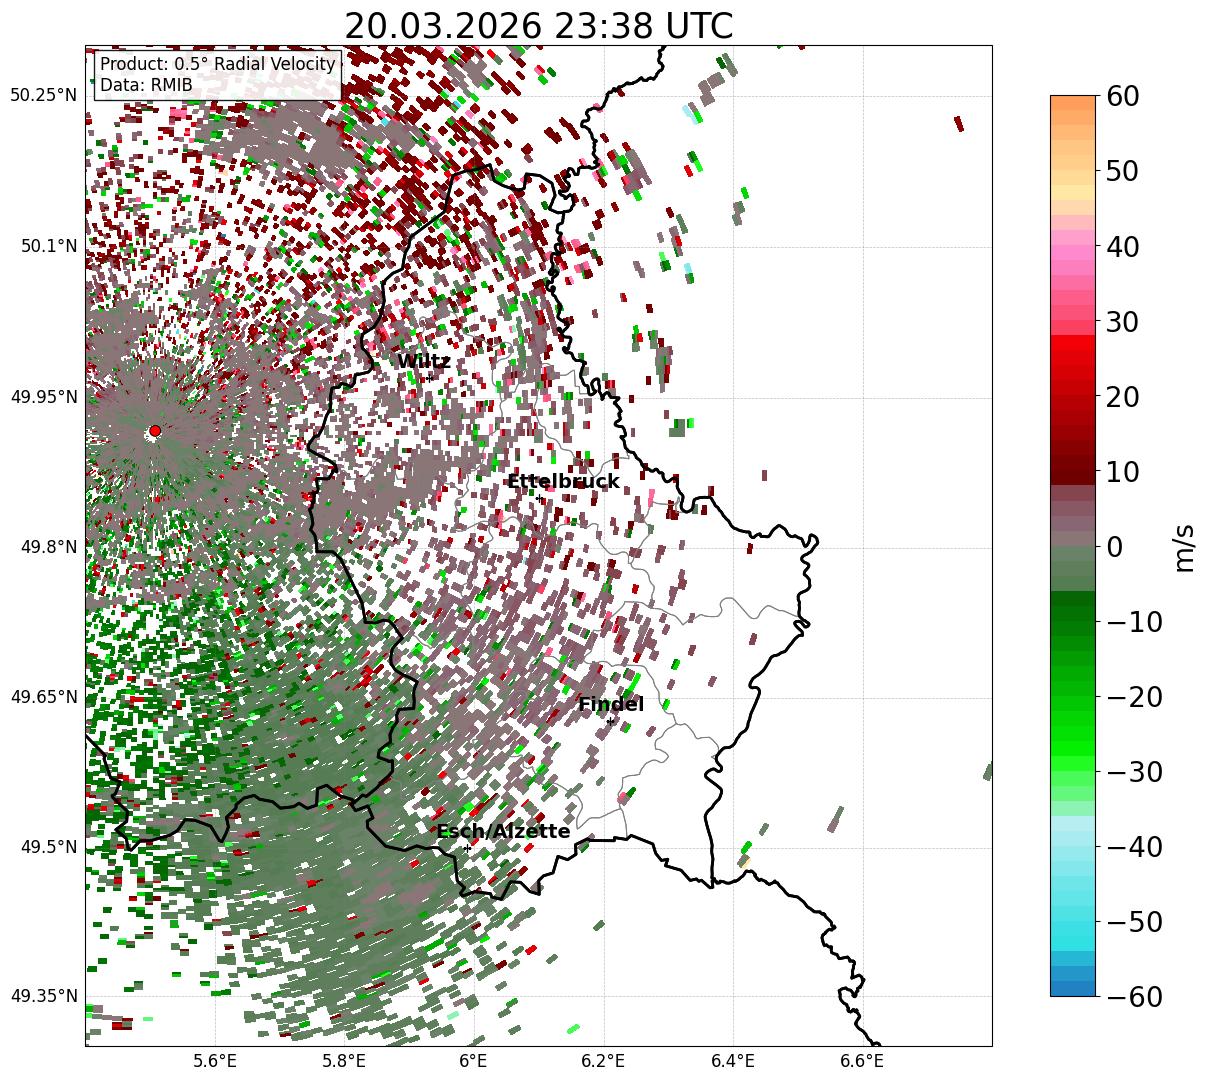Viewport: 1207px width, 1081px height.
Task: Click the colorbar value −60
Action: tap(1134, 997)
